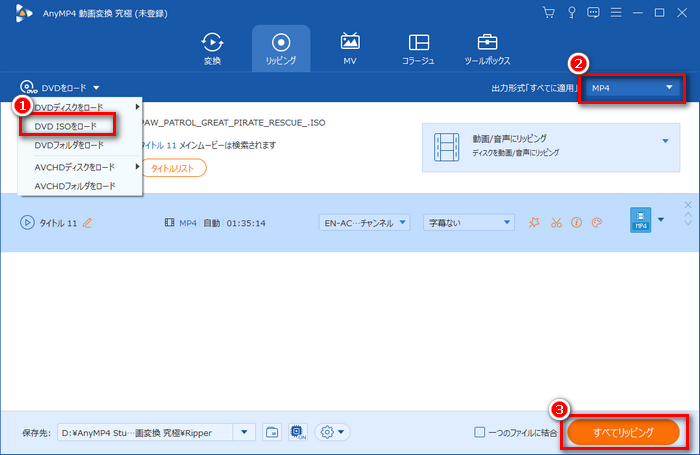Click the pencil icon to rename タイトル 11
Image resolution: width=700 pixels, height=455 pixels.
tap(87, 222)
